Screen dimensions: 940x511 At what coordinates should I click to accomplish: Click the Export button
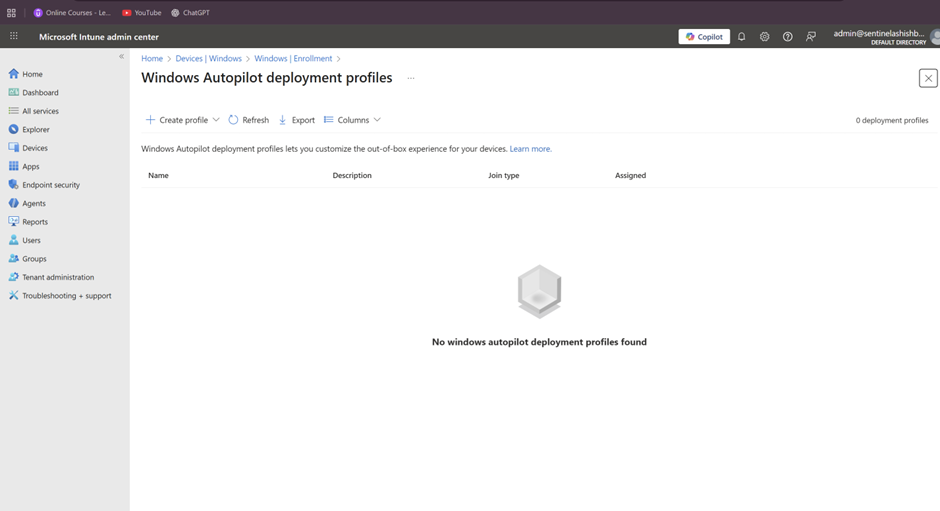(296, 120)
